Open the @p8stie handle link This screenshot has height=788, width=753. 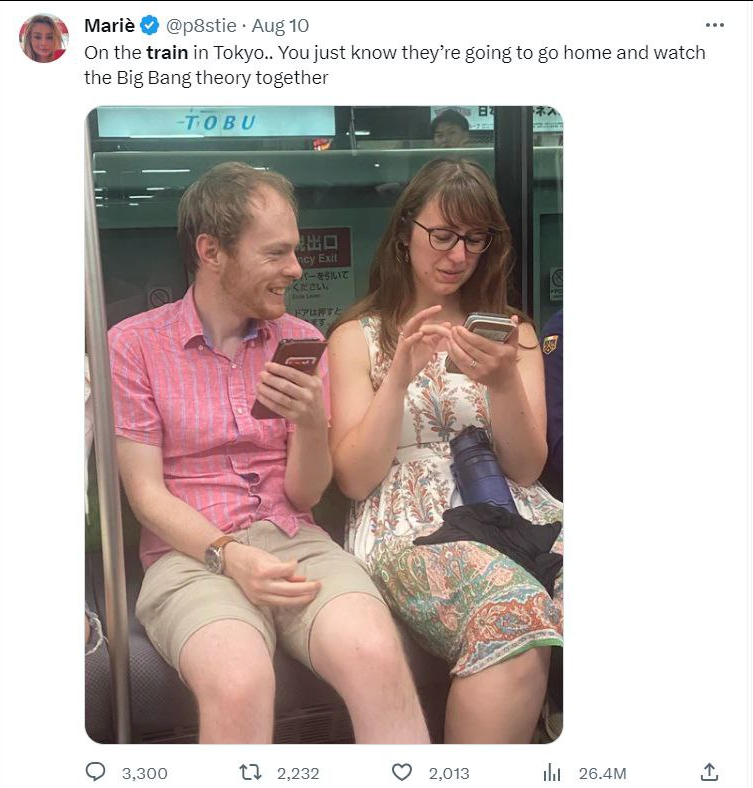click(x=201, y=26)
